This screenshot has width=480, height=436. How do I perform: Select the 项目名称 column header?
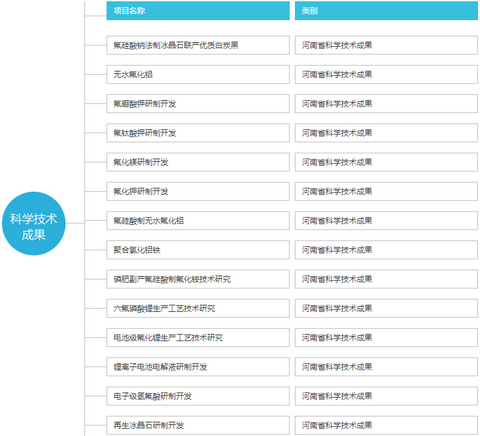[x=198, y=11]
